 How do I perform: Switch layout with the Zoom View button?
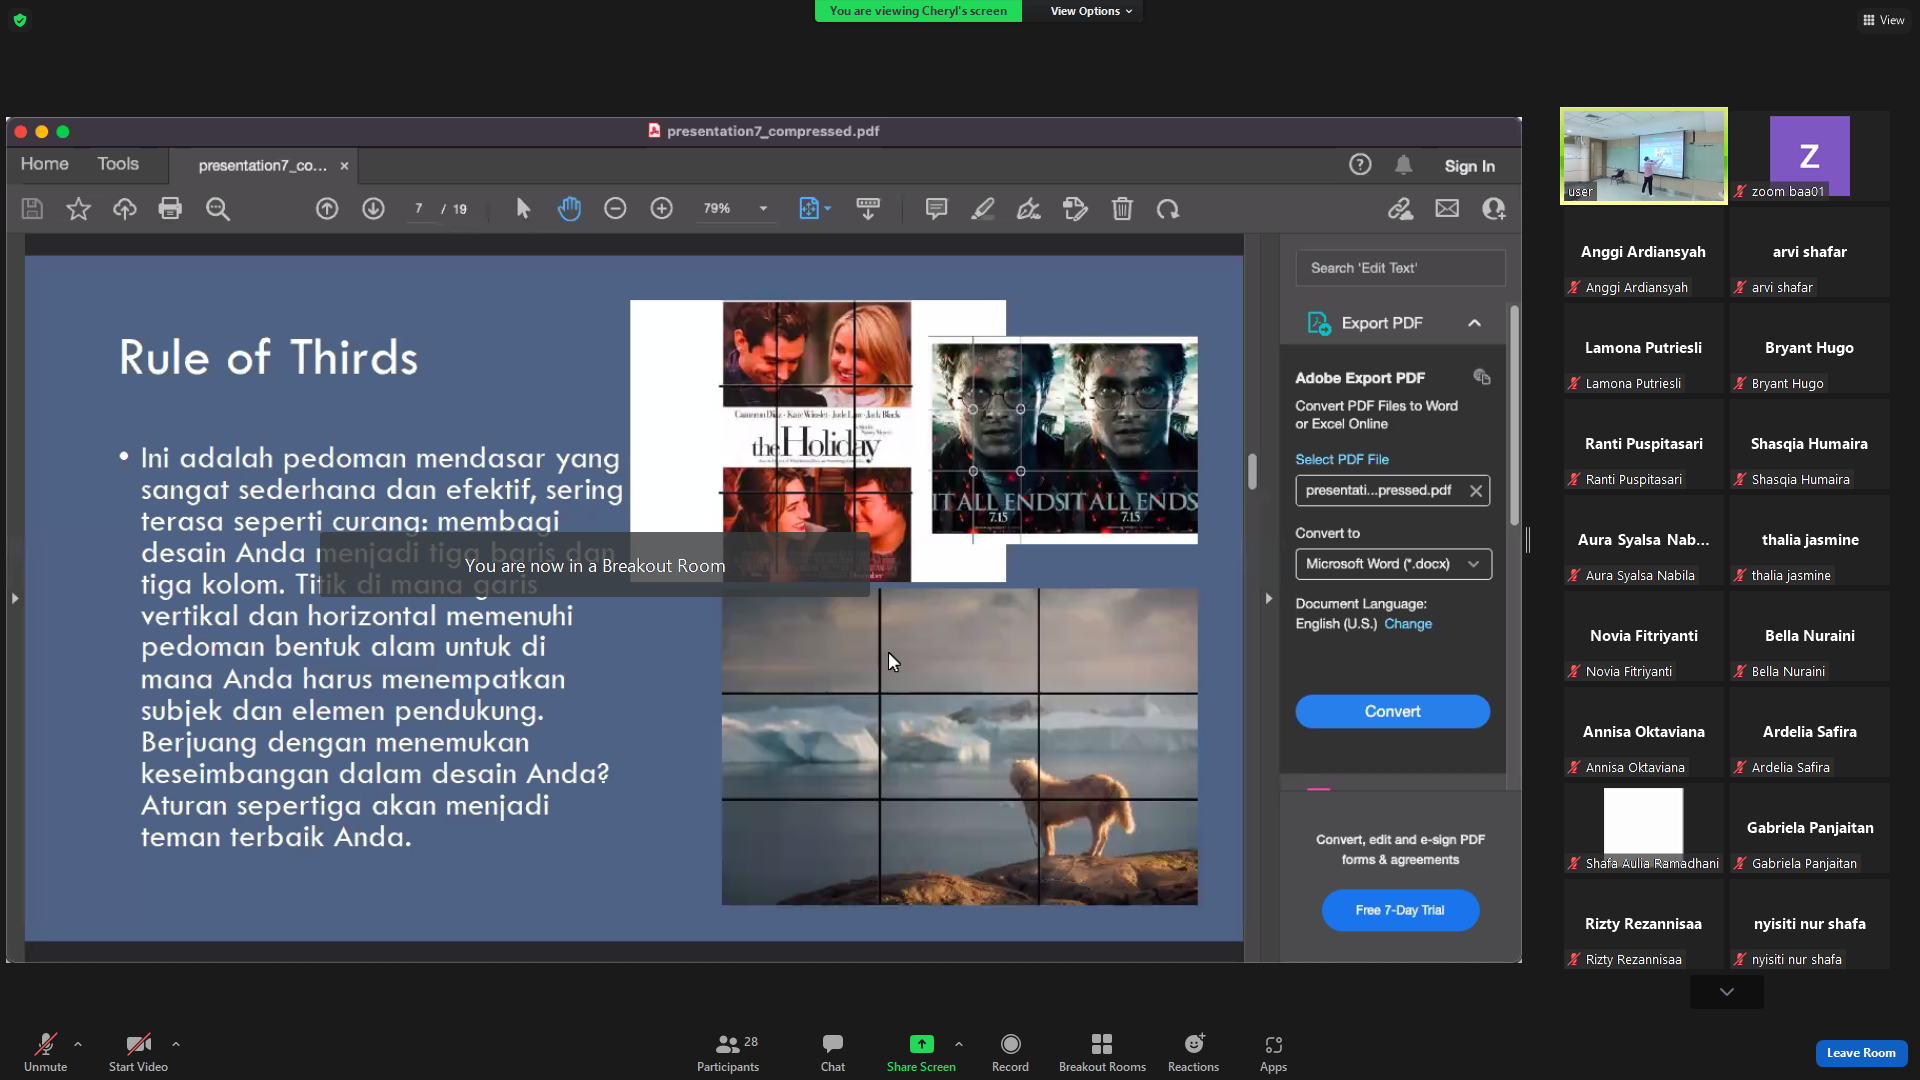click(x=1883, y=20)
